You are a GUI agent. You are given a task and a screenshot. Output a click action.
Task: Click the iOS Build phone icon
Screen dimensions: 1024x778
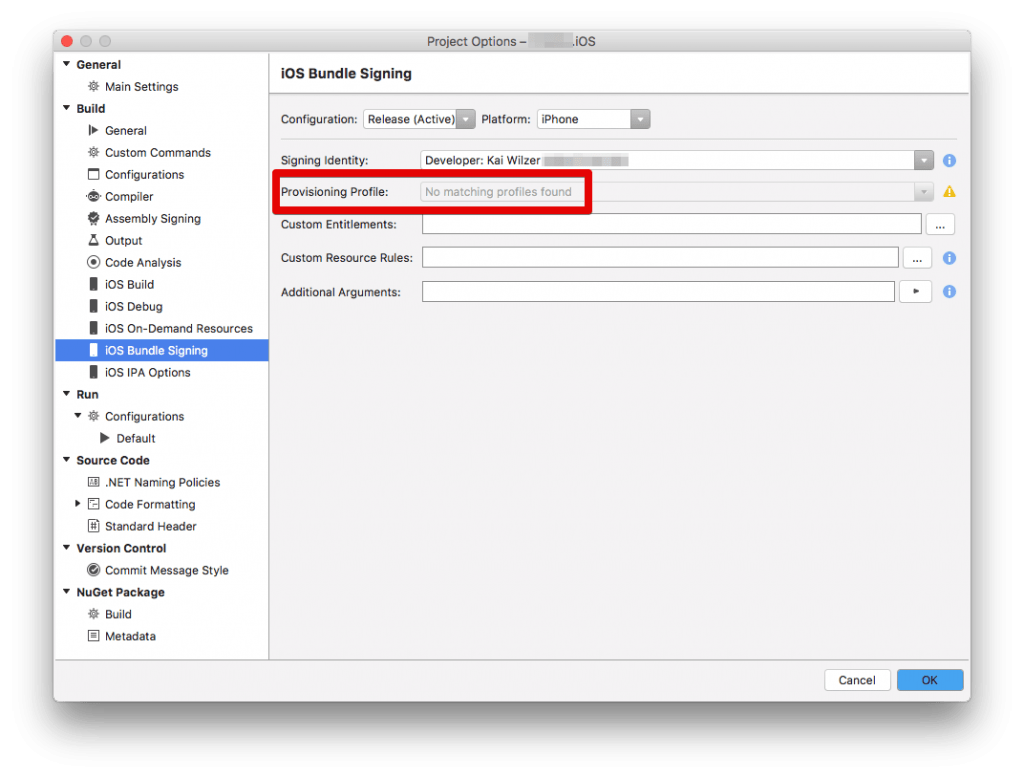click(x=93, y=284)
